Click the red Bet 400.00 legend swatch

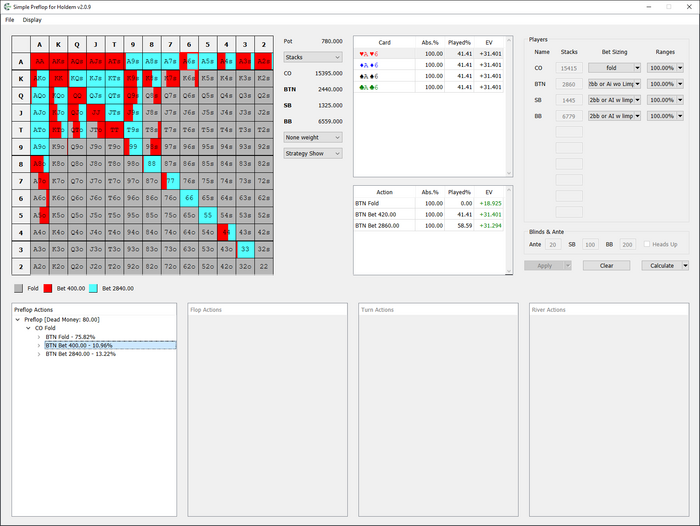point(48,288)
